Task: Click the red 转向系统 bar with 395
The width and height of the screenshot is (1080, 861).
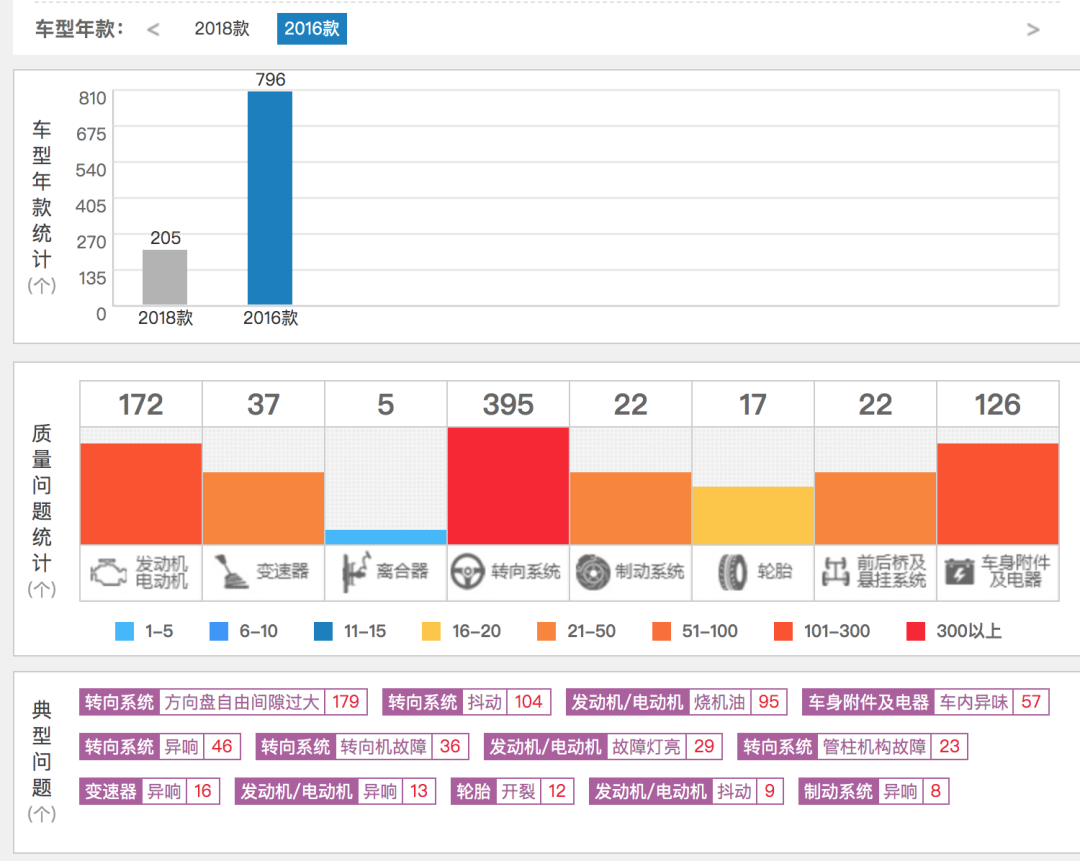Action: [508, 486]
